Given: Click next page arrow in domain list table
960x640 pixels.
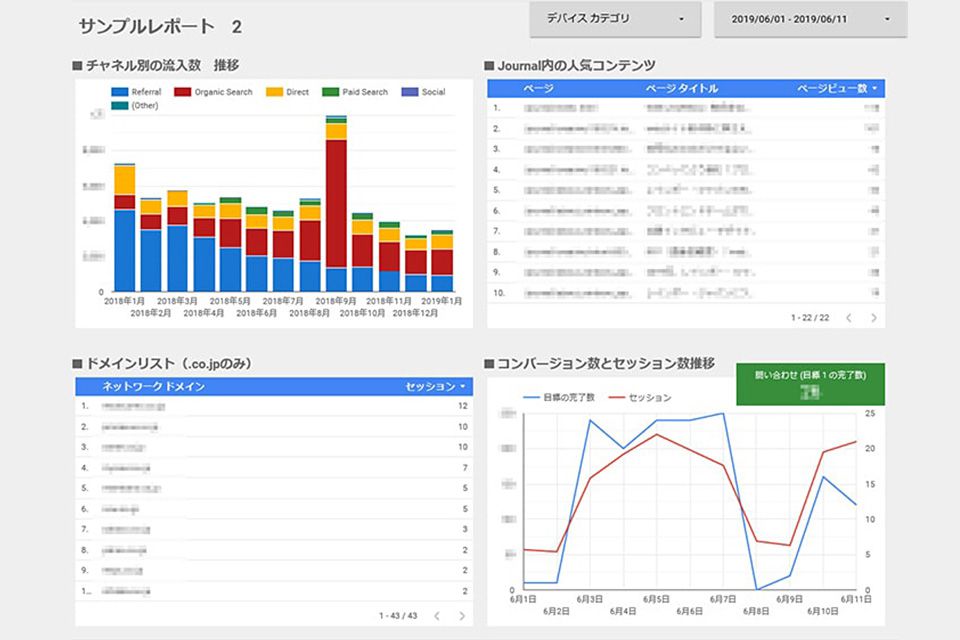Looking at the screenshot, I should 462,616.
